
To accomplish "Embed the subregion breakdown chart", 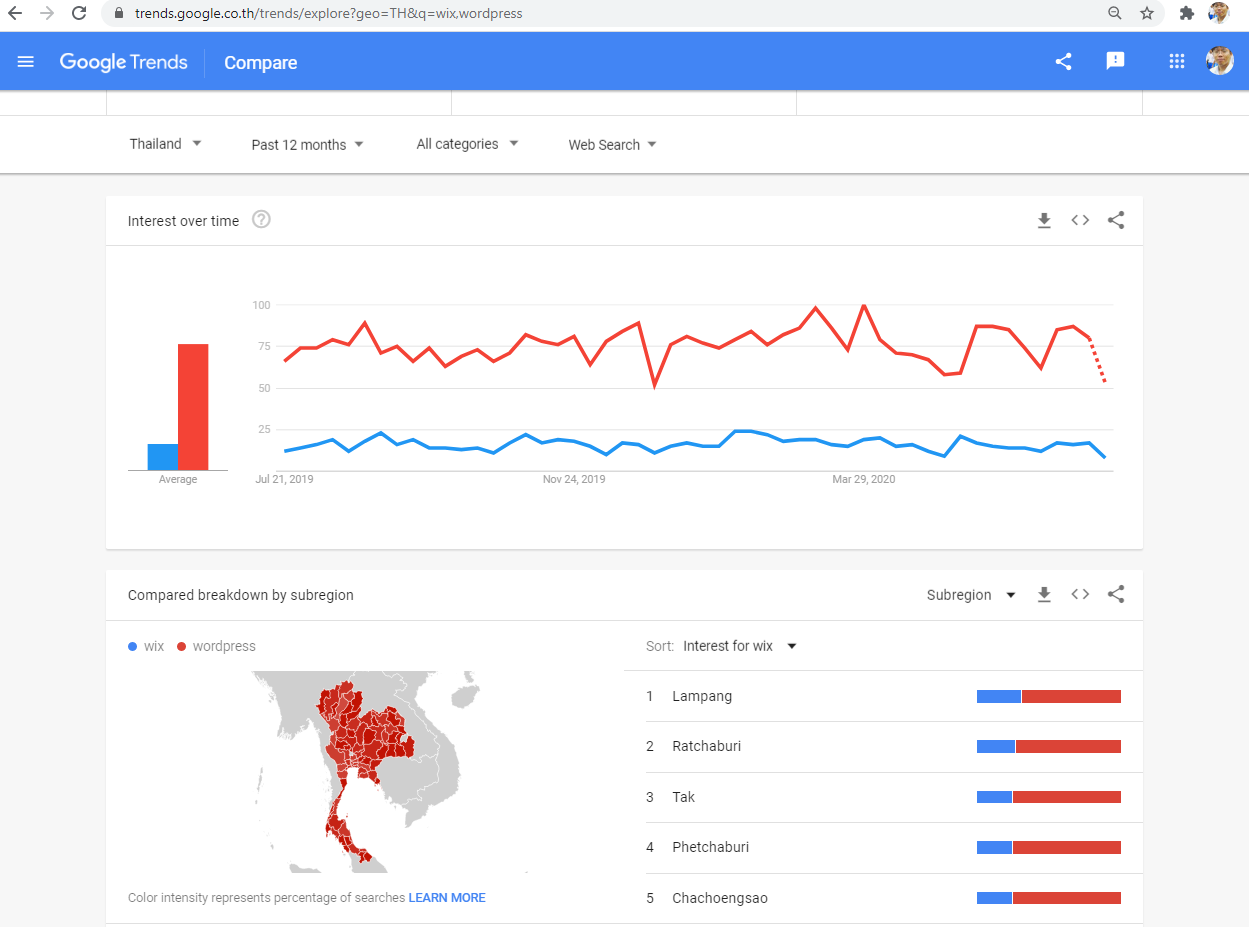I will click(1080, 595).
